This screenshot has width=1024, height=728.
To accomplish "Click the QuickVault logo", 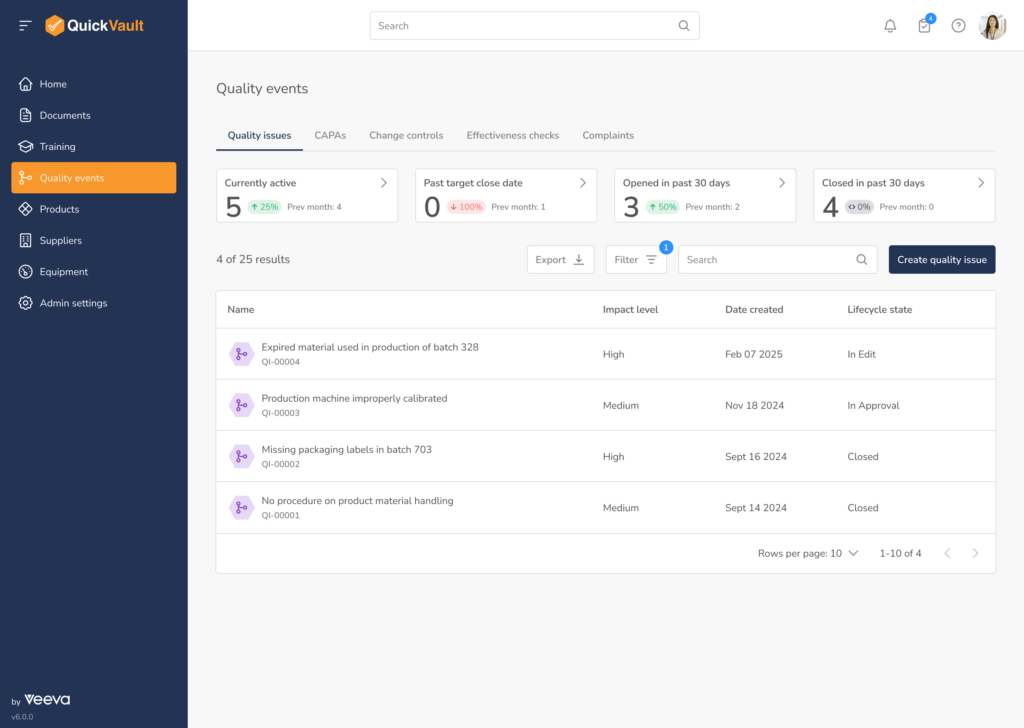I will [95, 25].
